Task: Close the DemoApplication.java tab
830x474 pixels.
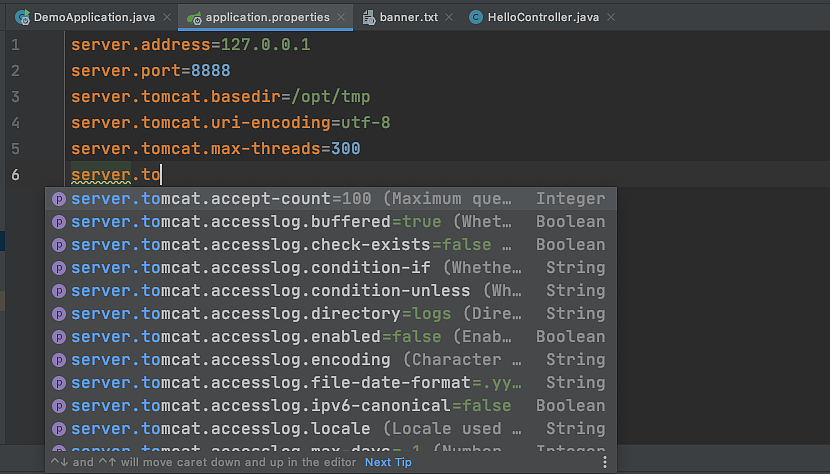Action: pos(165,17)
